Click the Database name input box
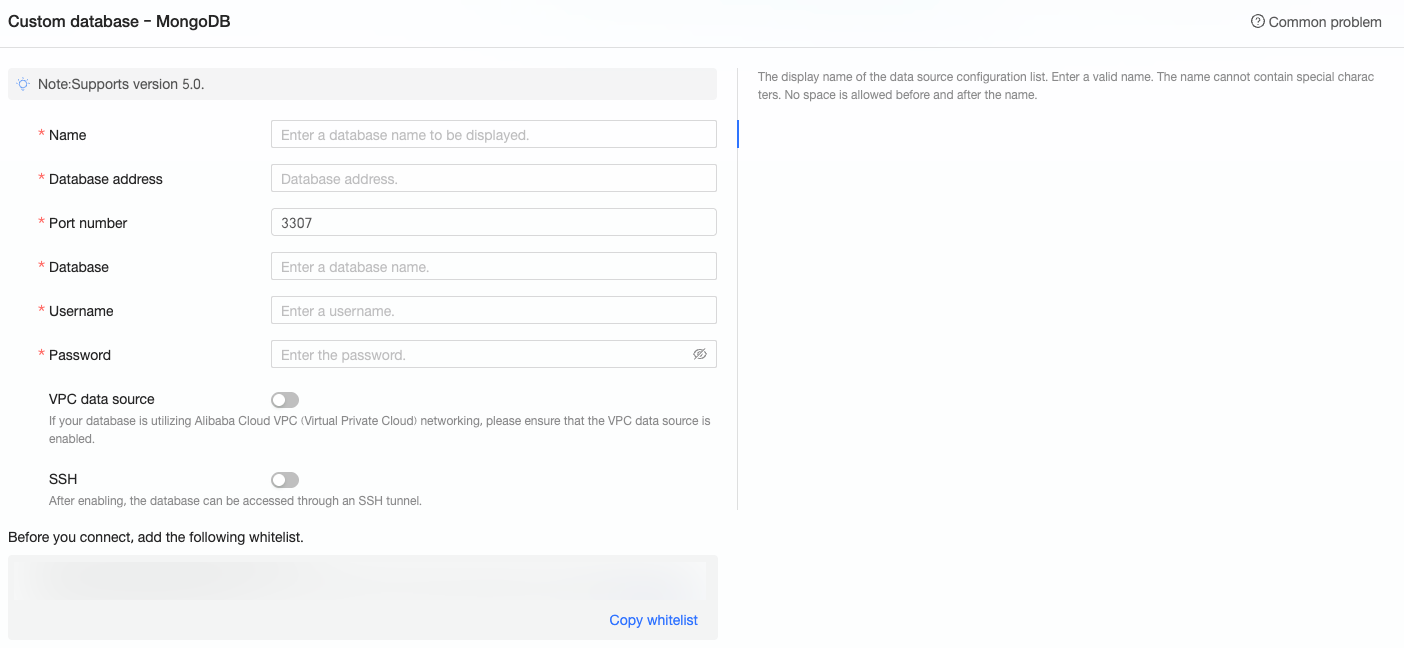This screenshot has width=1404, height=648. point(493,266)
